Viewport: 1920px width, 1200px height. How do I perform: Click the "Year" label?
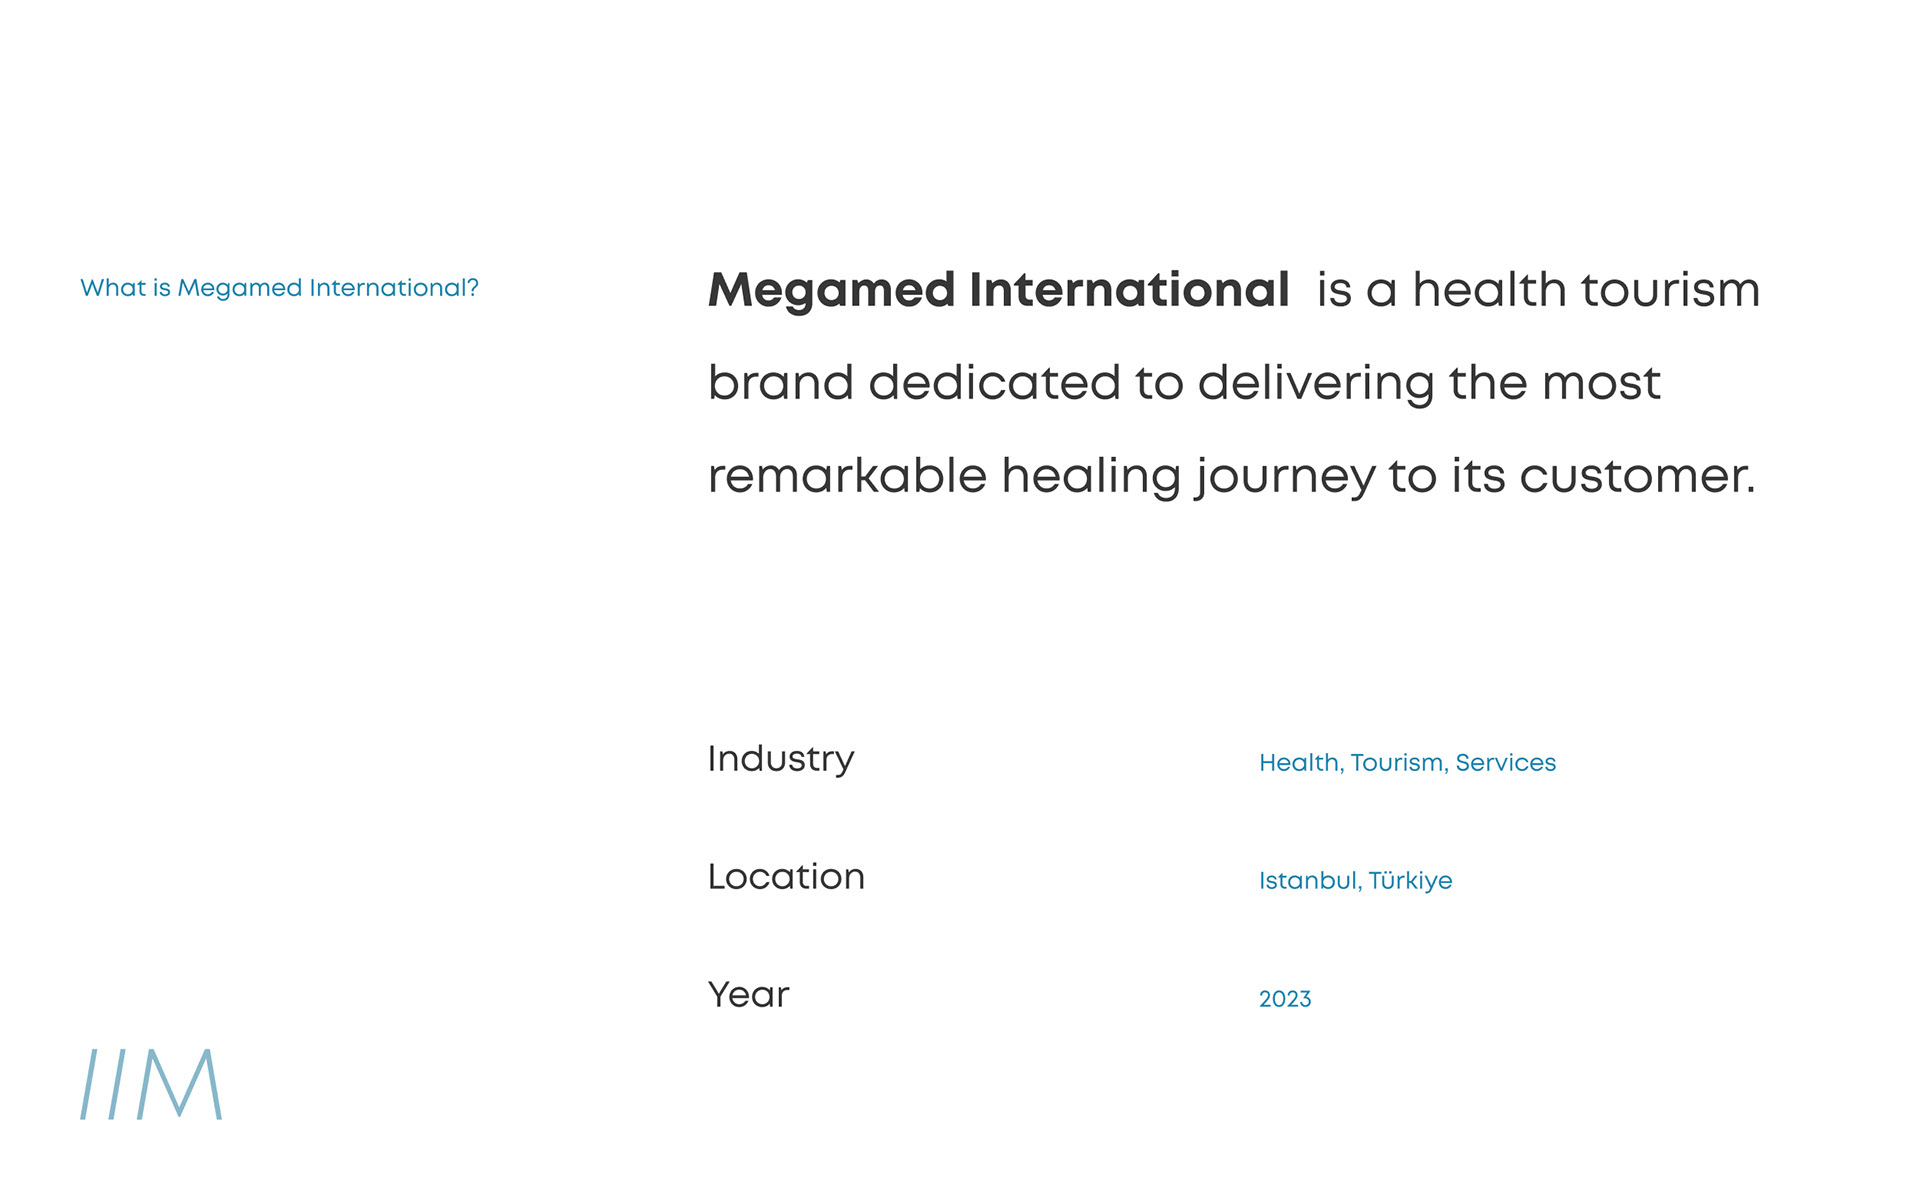[748, 995]
